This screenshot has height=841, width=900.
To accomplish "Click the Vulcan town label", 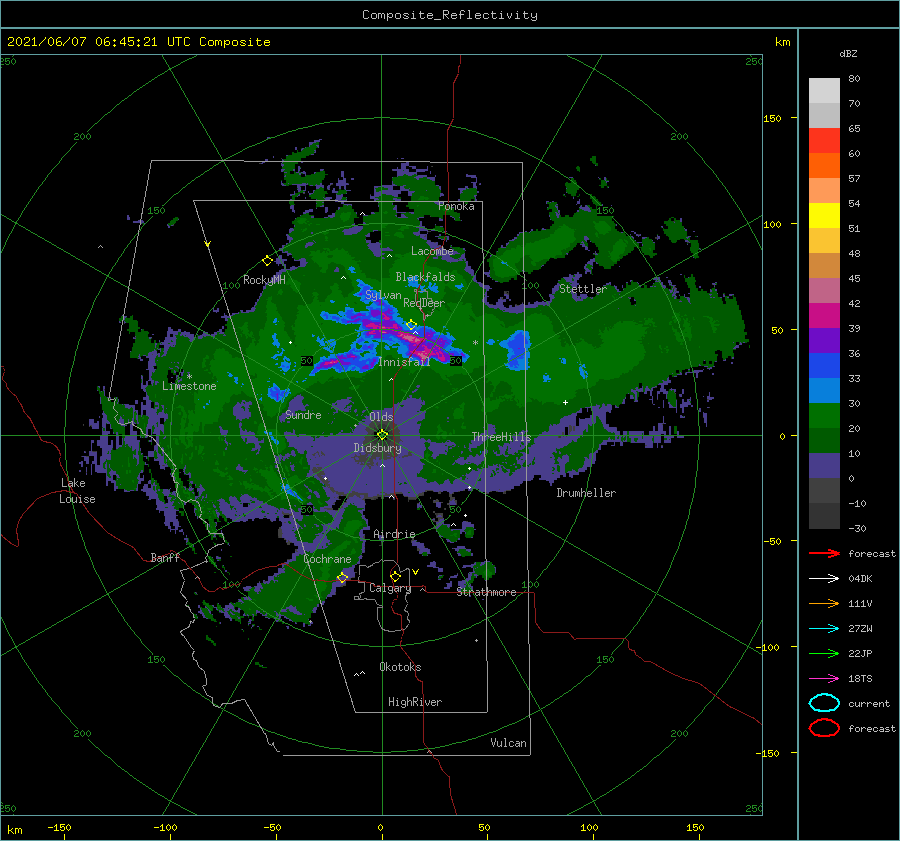I will [x=508, y=743].
